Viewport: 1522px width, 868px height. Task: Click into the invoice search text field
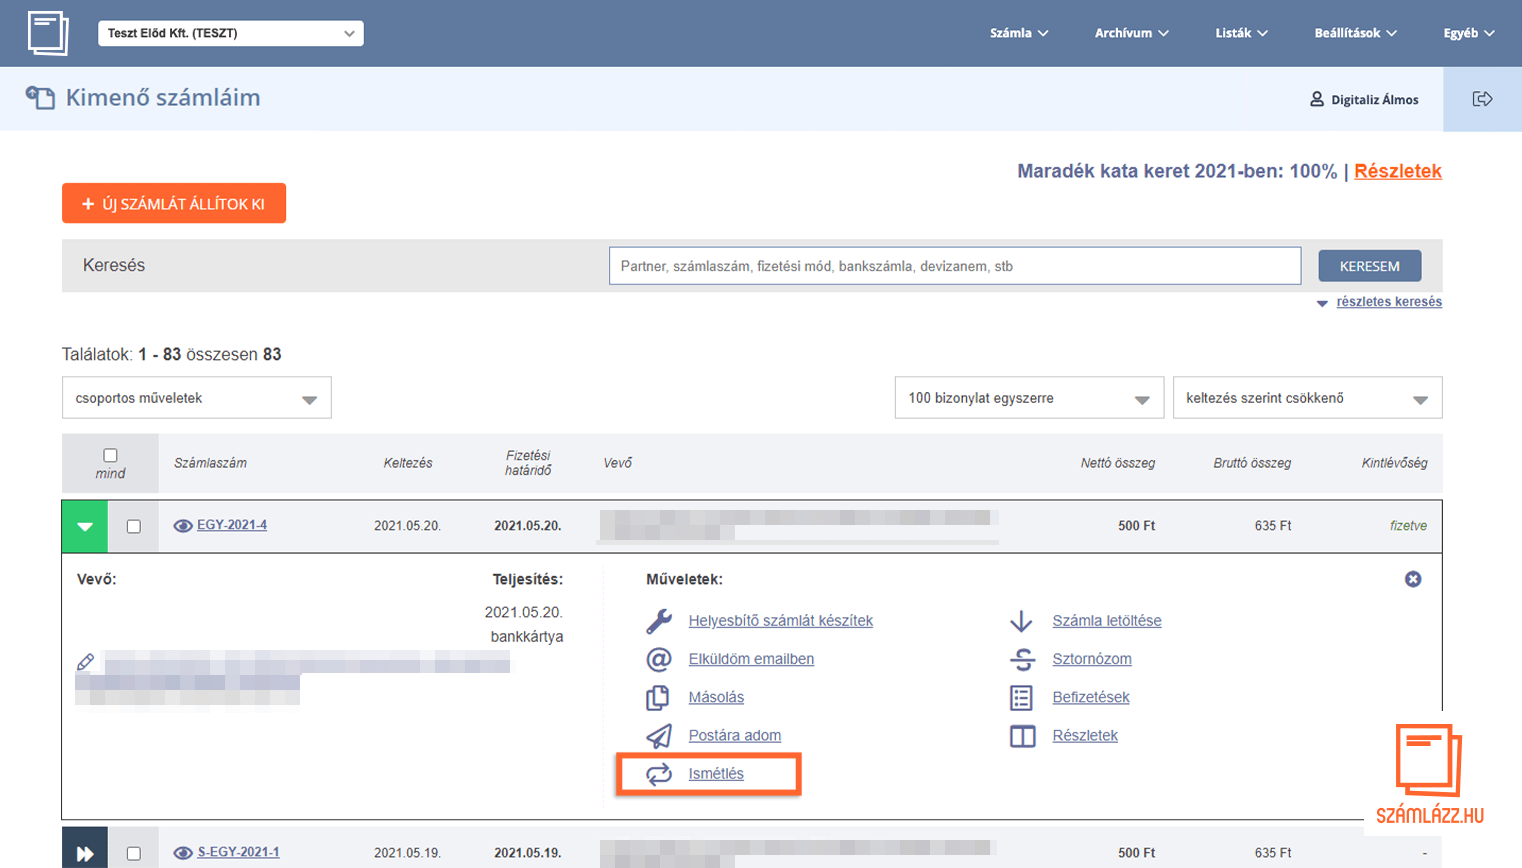[x=954, y=266]
